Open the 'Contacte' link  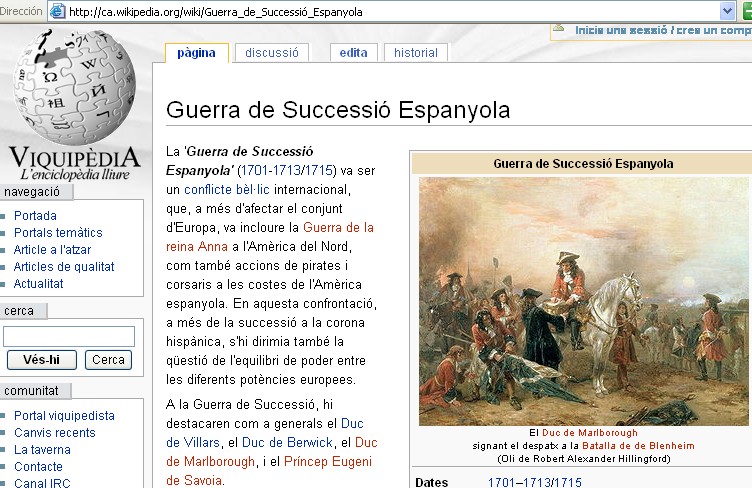pos(38,466)
